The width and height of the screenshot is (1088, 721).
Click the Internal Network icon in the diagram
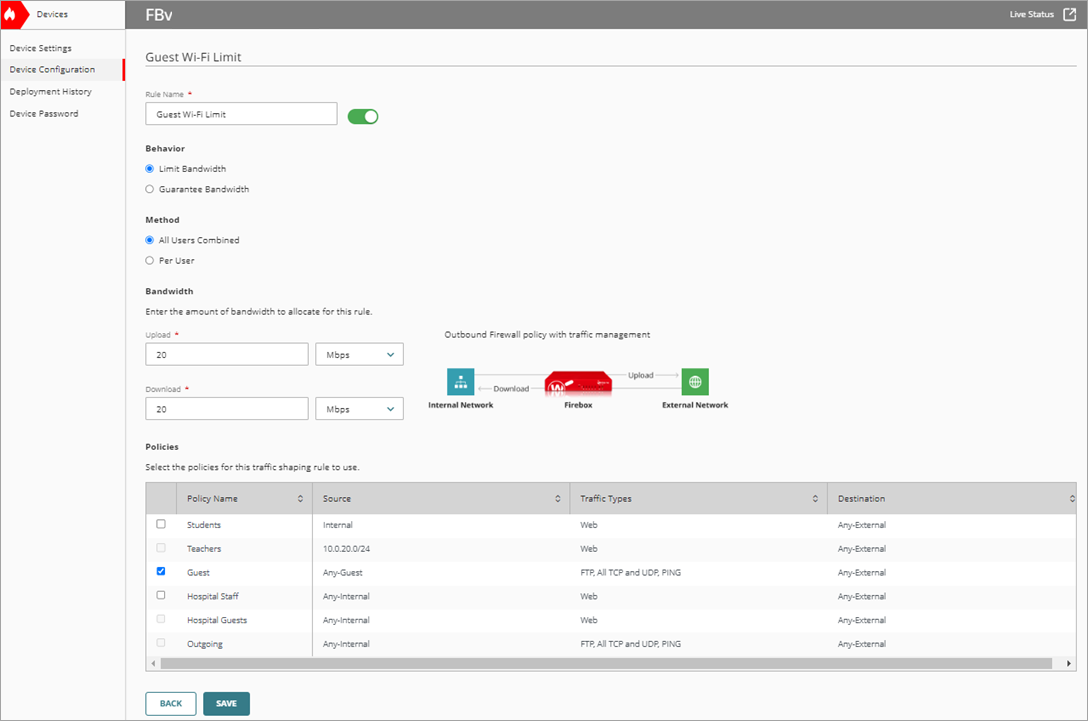[460, 382]
